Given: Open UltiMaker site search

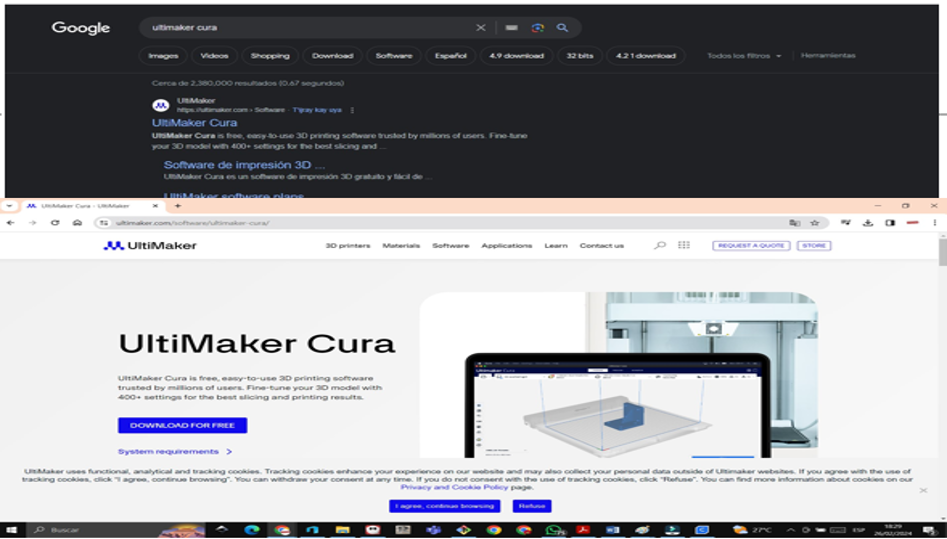Looking at the screenshot, I should 660,245.
